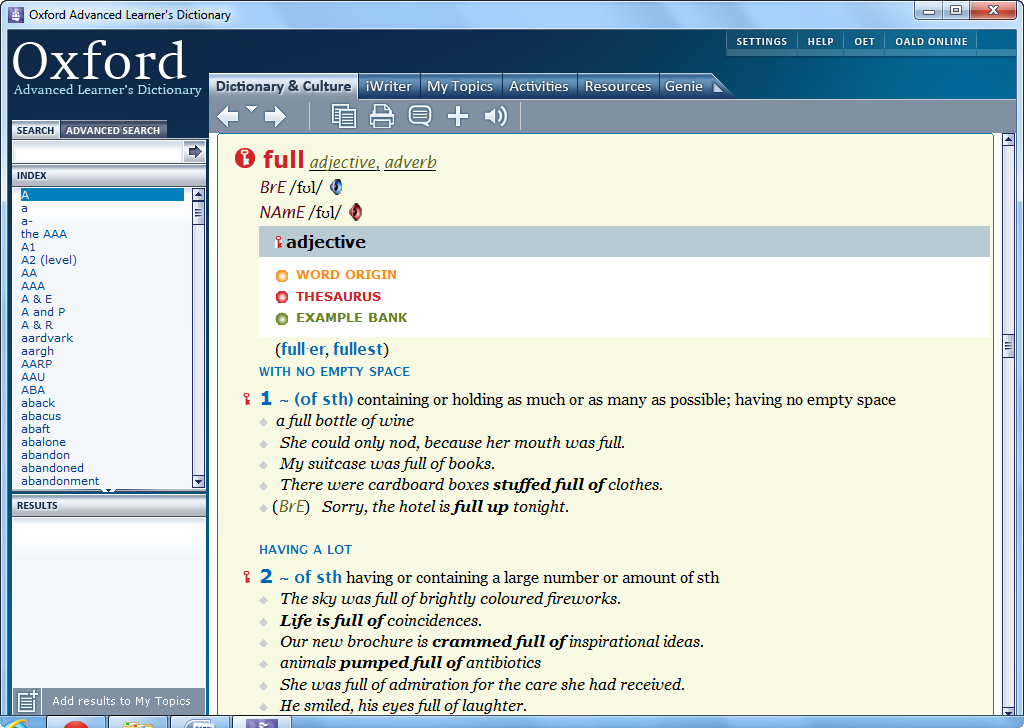Viewport: 1024px width, 728px height.
Task: Play the BrE pronunciation audio
Action: tap(336, 187)
